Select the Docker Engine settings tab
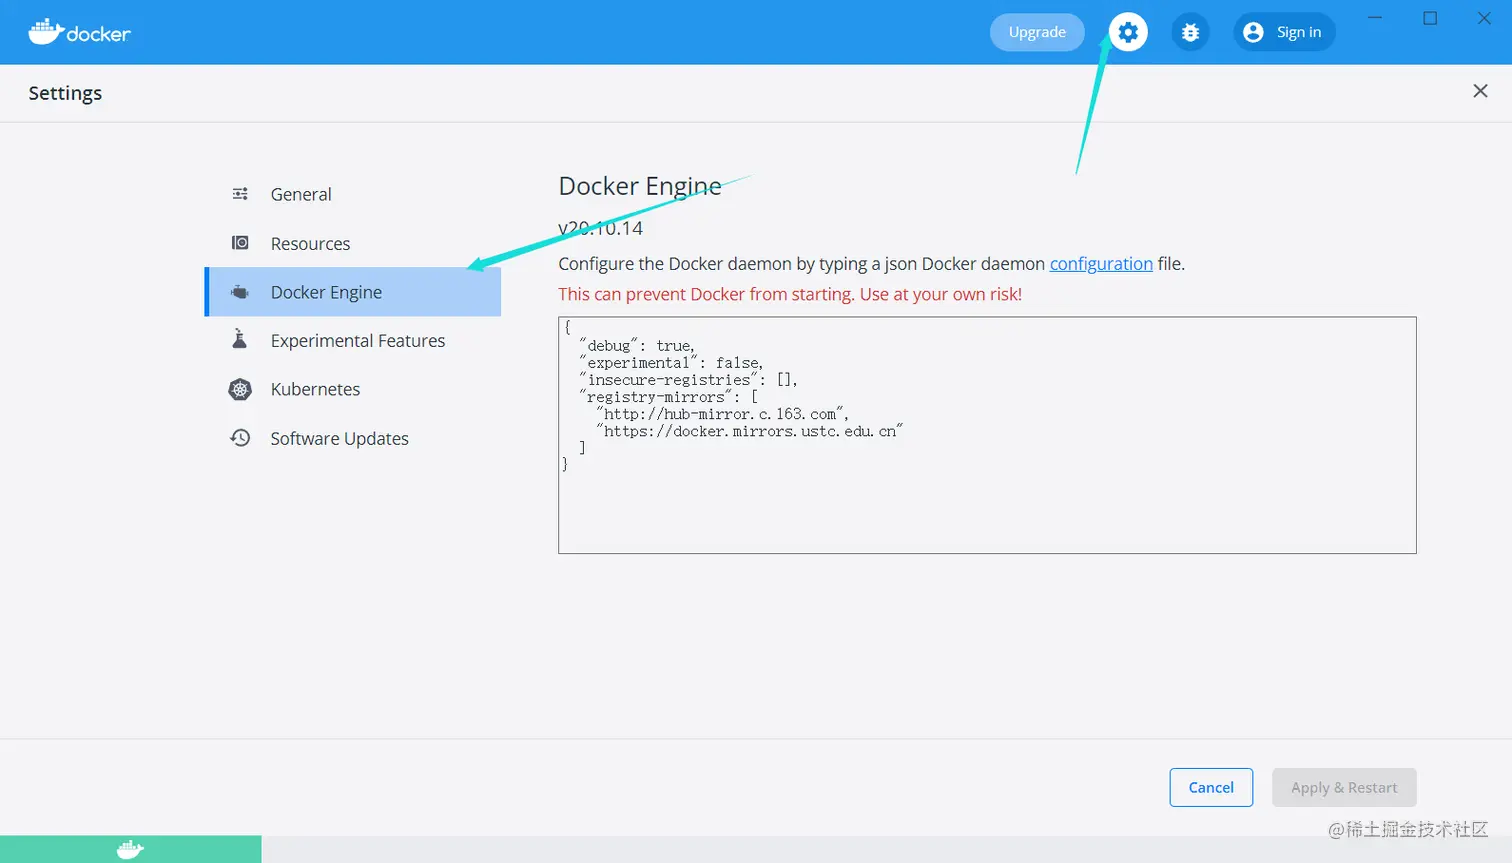The image size is (1512, 863). [353, 292]
